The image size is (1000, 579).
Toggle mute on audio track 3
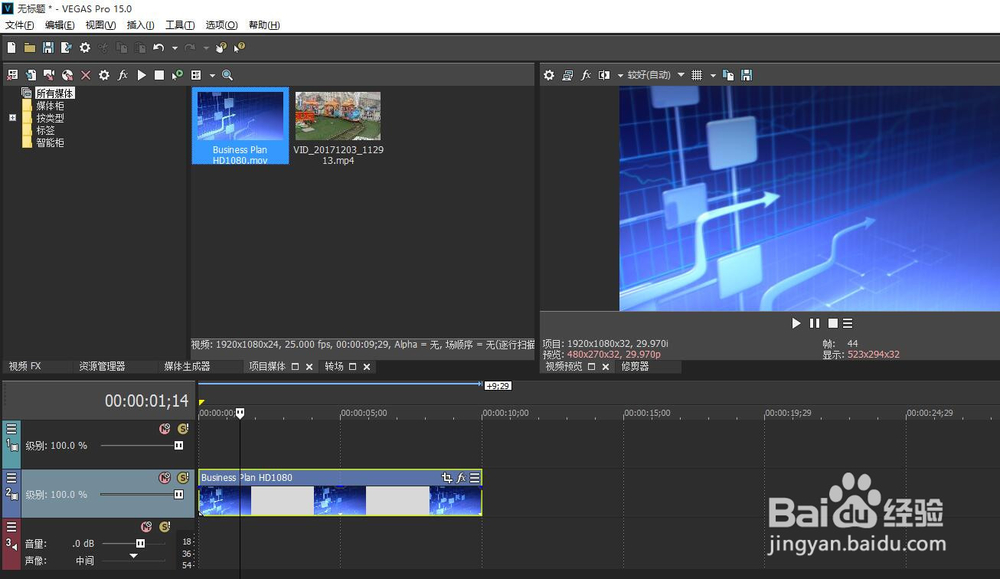tap(146, 526)
